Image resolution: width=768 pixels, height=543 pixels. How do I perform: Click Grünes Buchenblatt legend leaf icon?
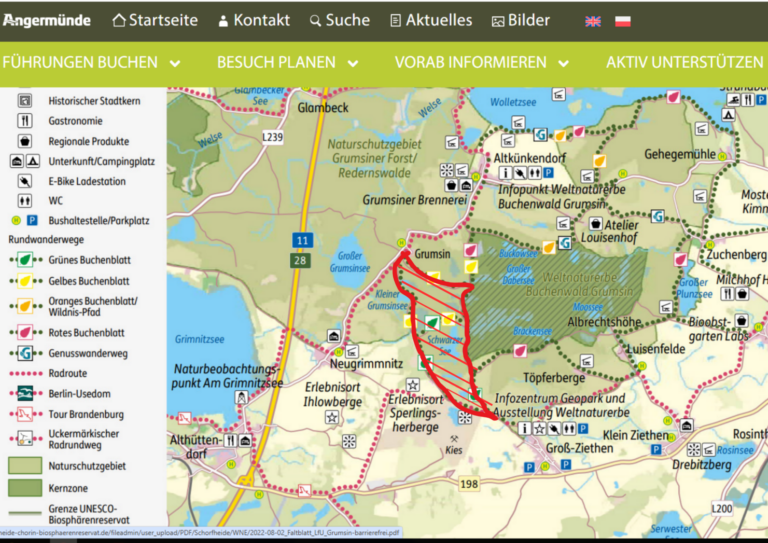[x=24, y=260]
